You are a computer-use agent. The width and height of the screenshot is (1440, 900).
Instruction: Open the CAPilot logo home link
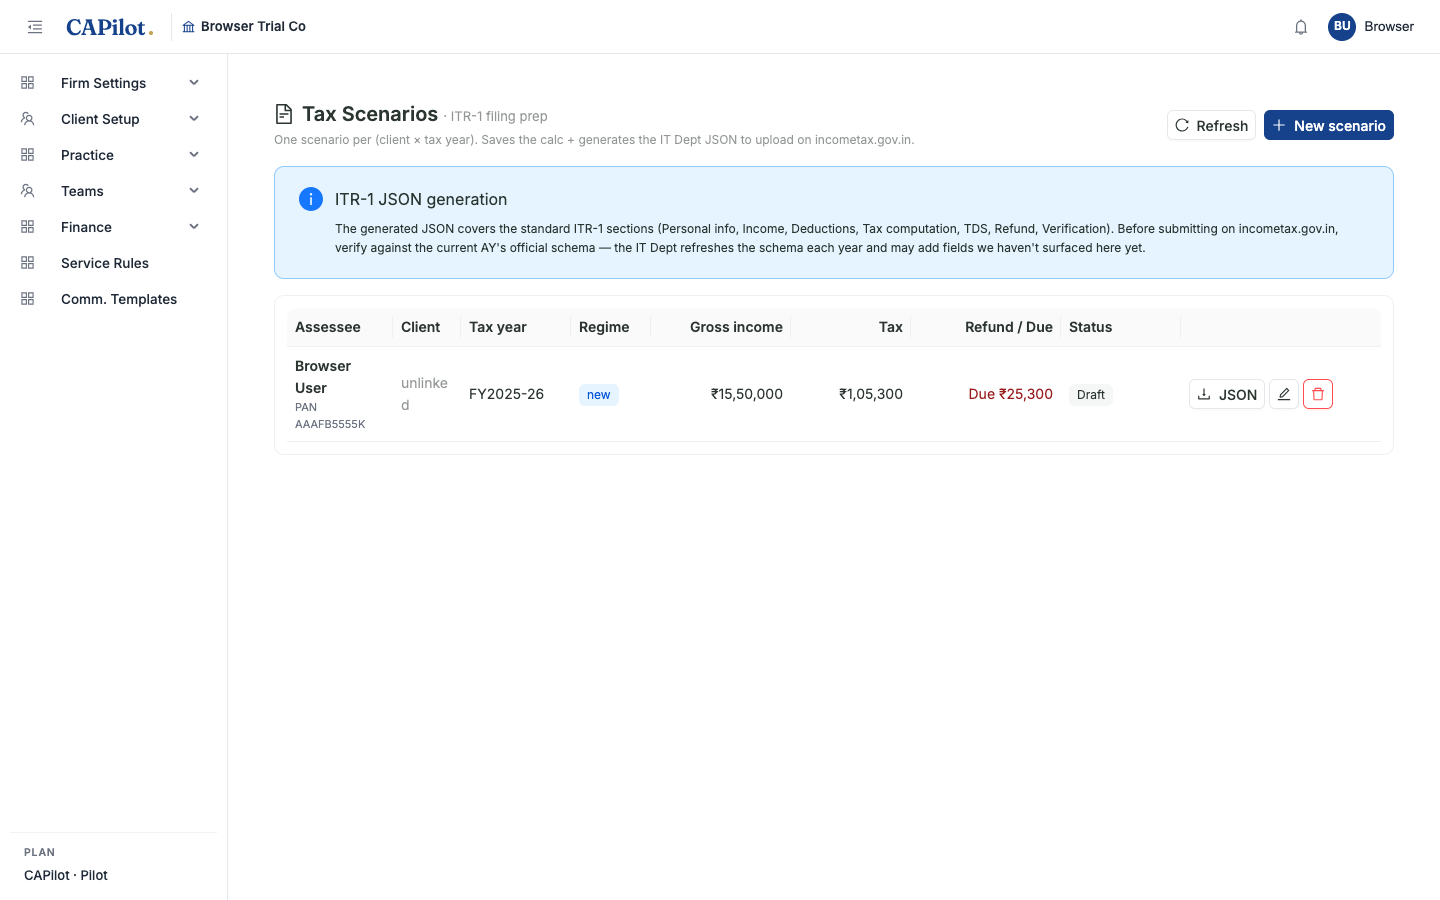[x=109, y=27]
